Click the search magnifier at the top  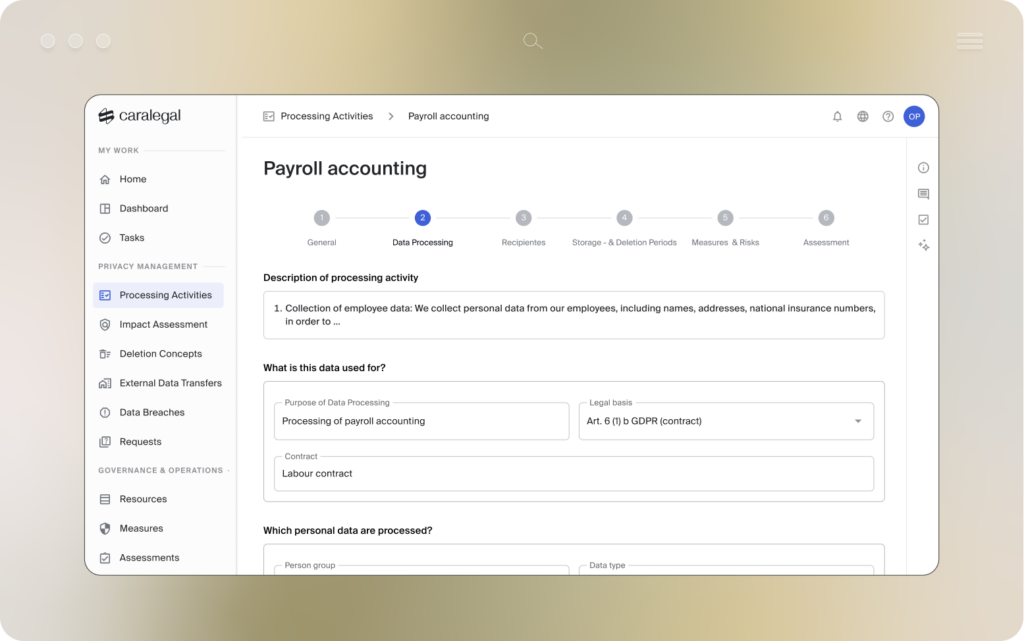pyautogui.click(x=532, y=40)
